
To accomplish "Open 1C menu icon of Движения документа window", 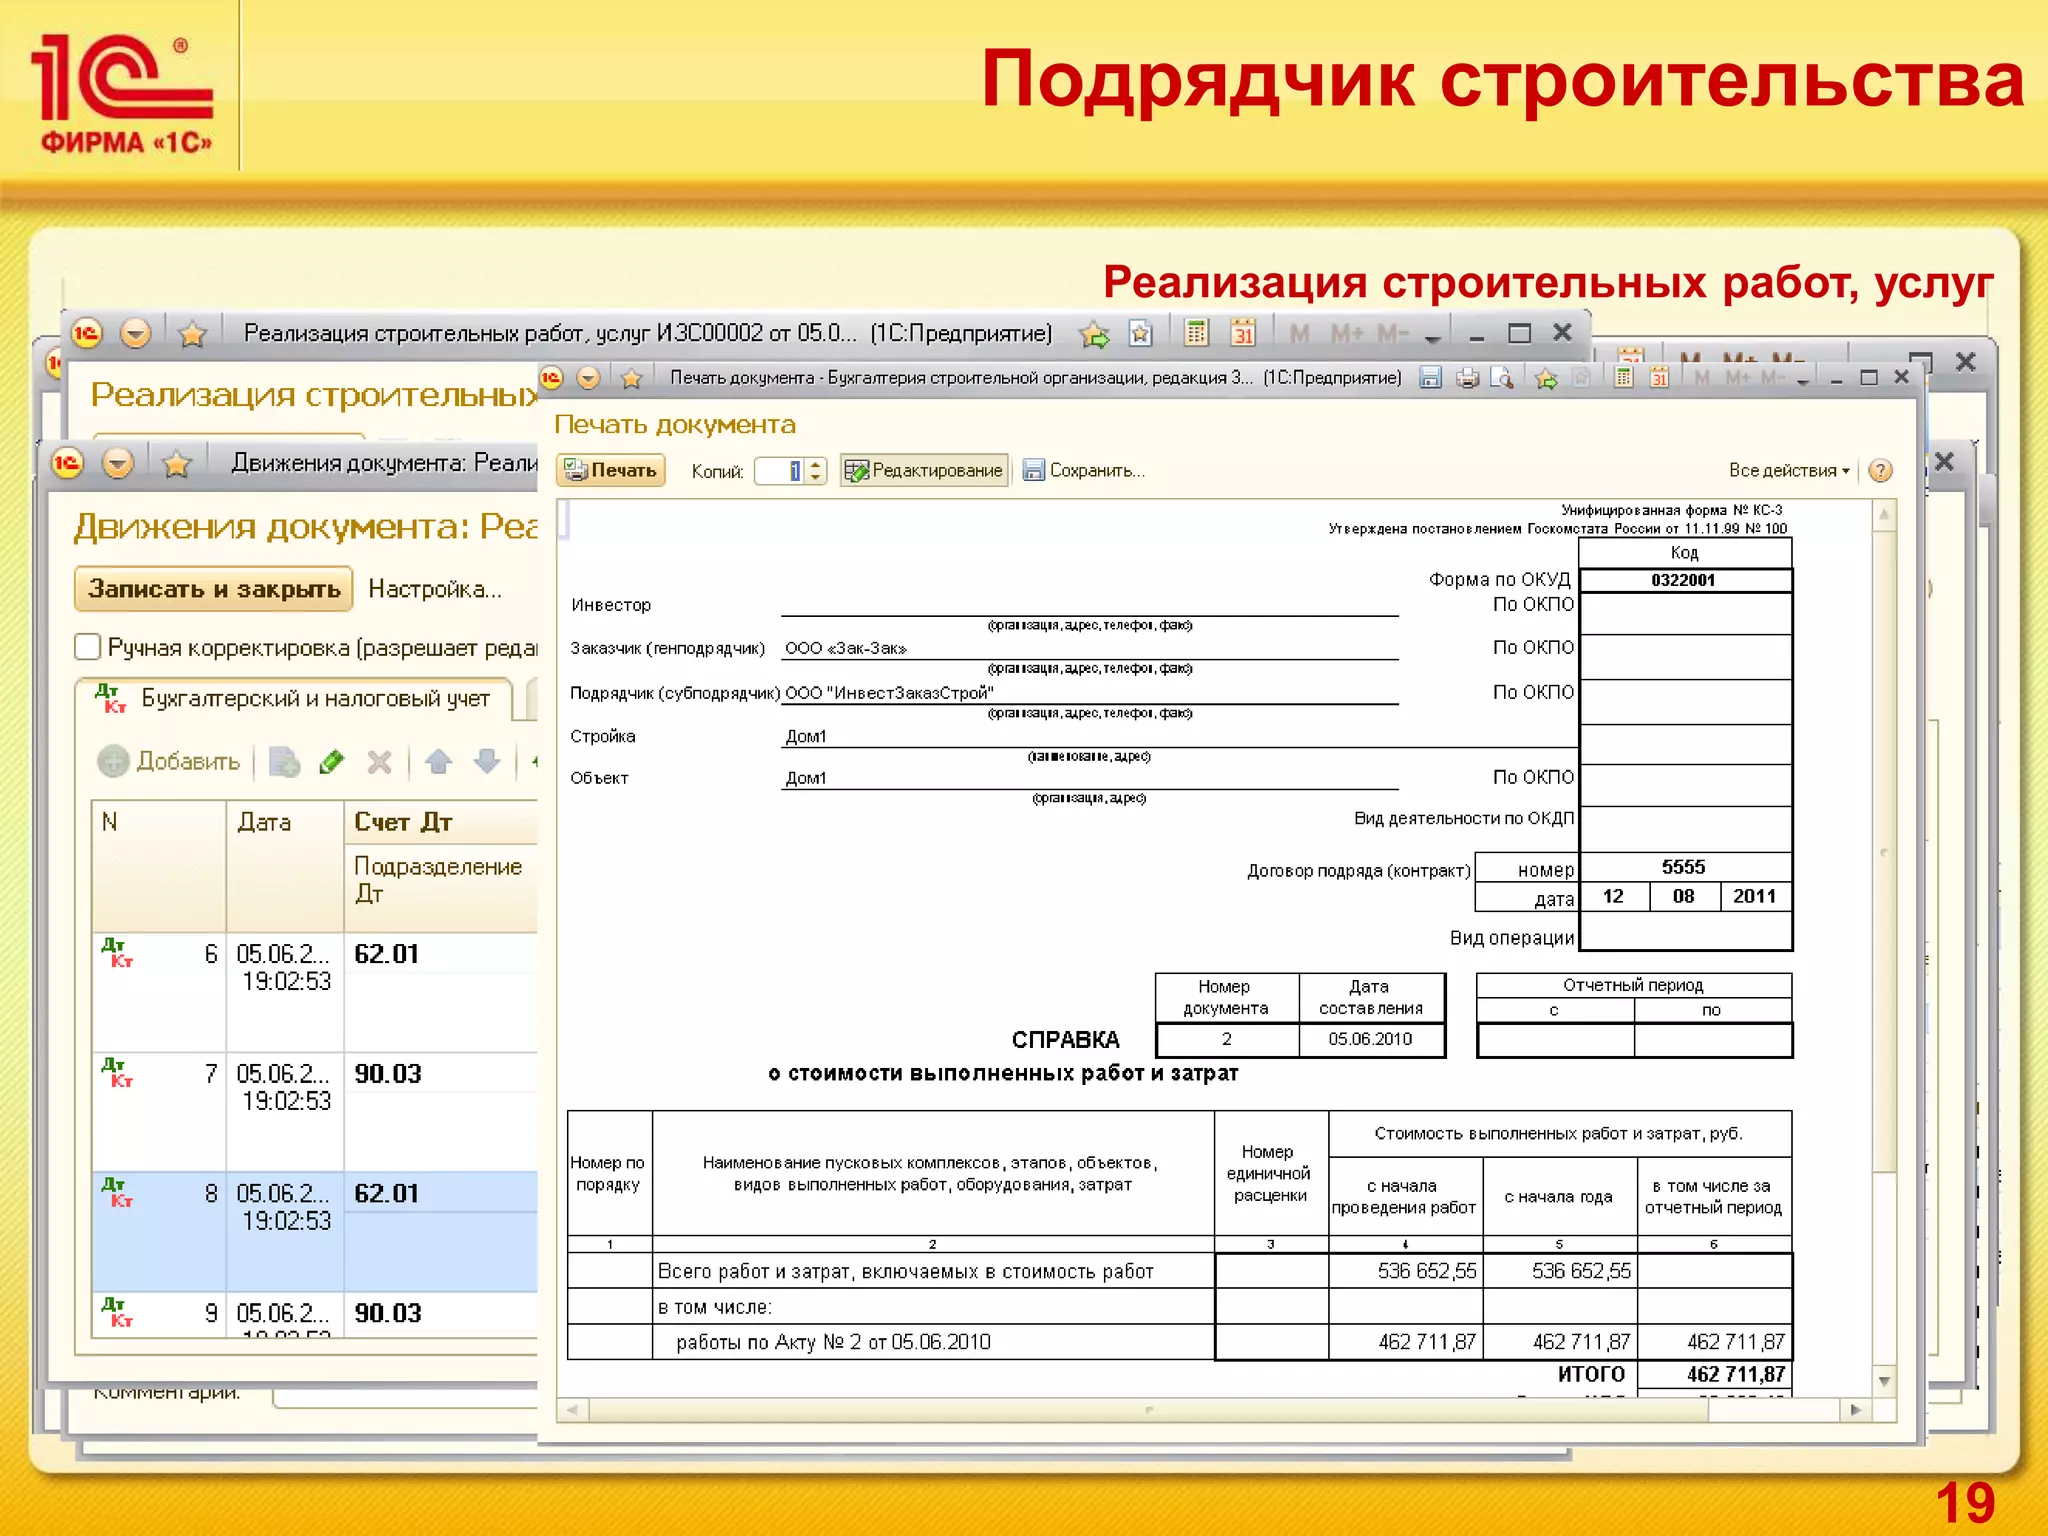I will click(x=67, y=463).
